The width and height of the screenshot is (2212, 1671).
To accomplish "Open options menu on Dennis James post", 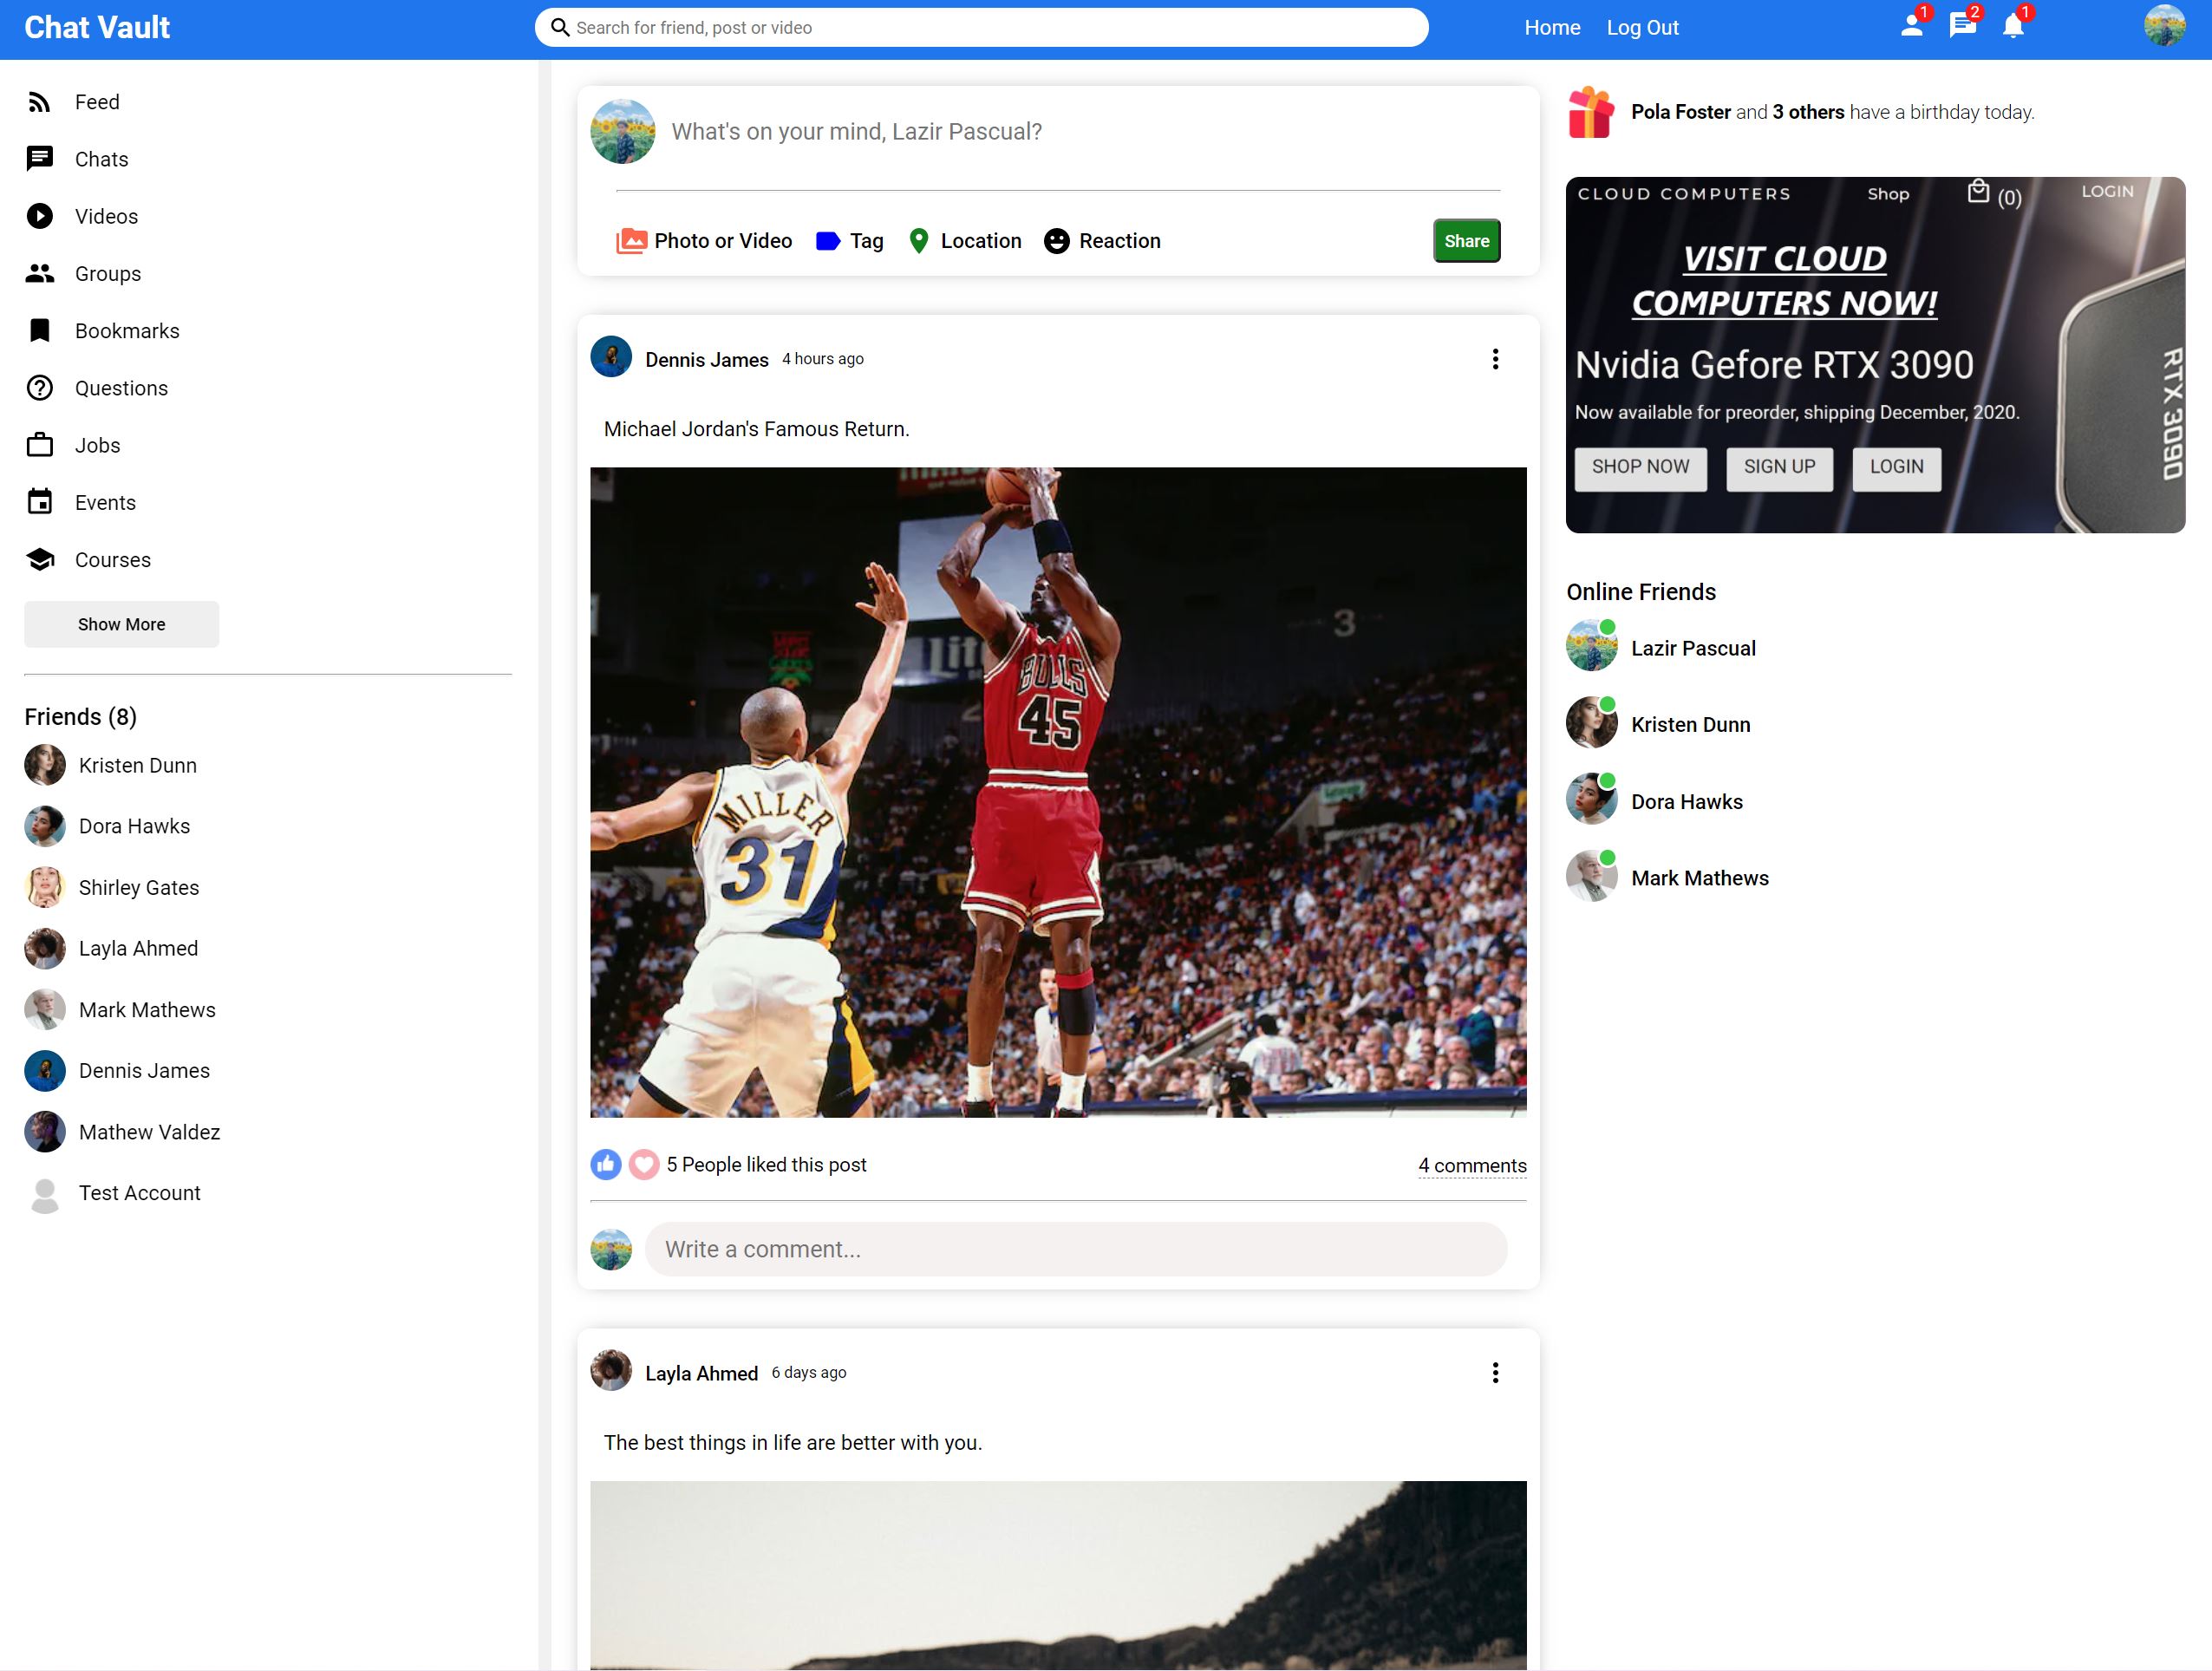I will [x=1495, y=359].
